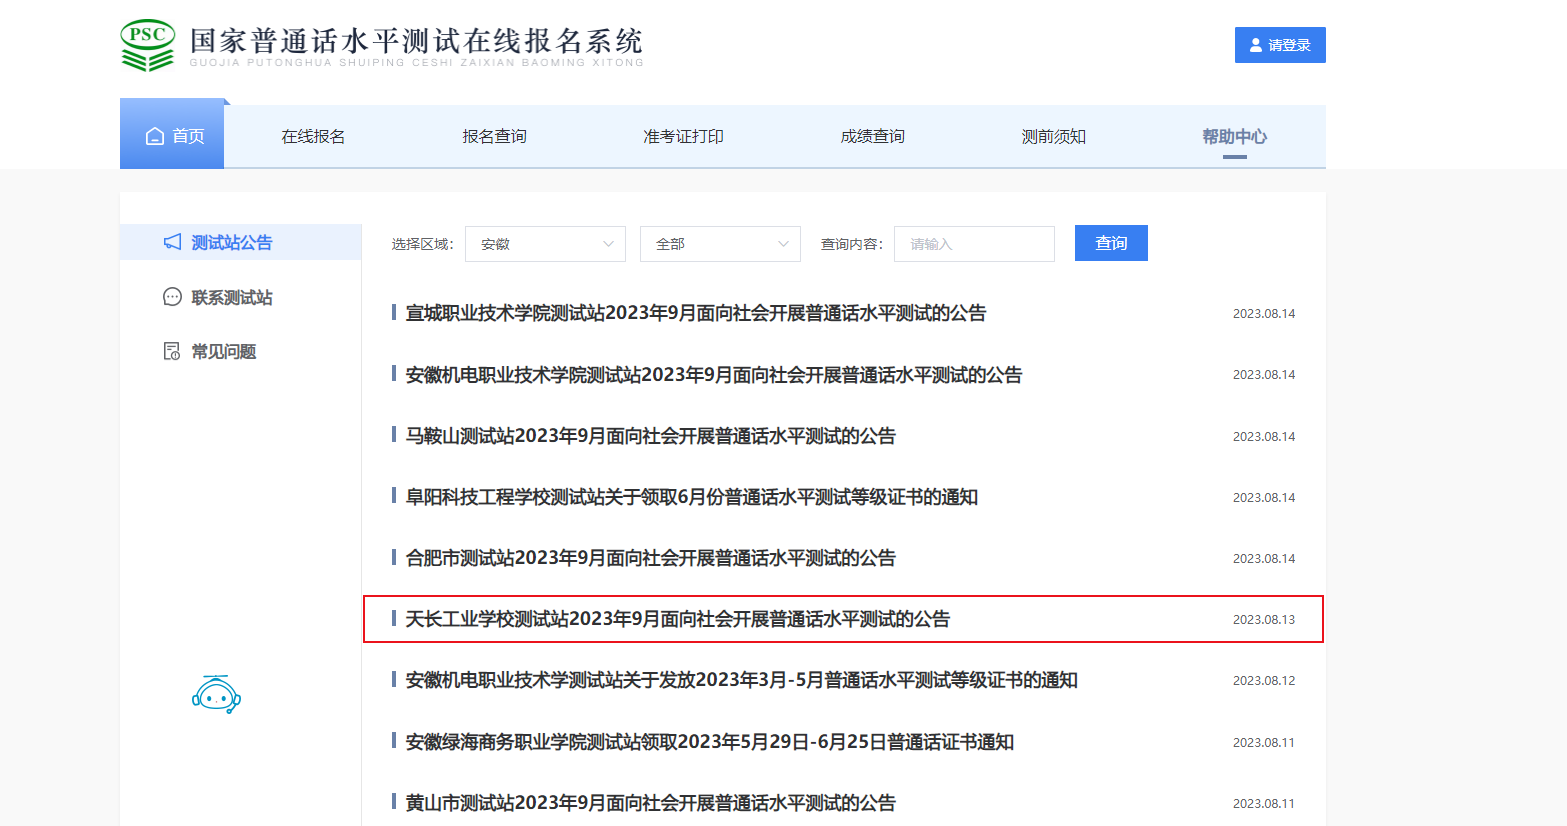
Task: Go to the 准考证打印 tab
Action: pos(683,136)
